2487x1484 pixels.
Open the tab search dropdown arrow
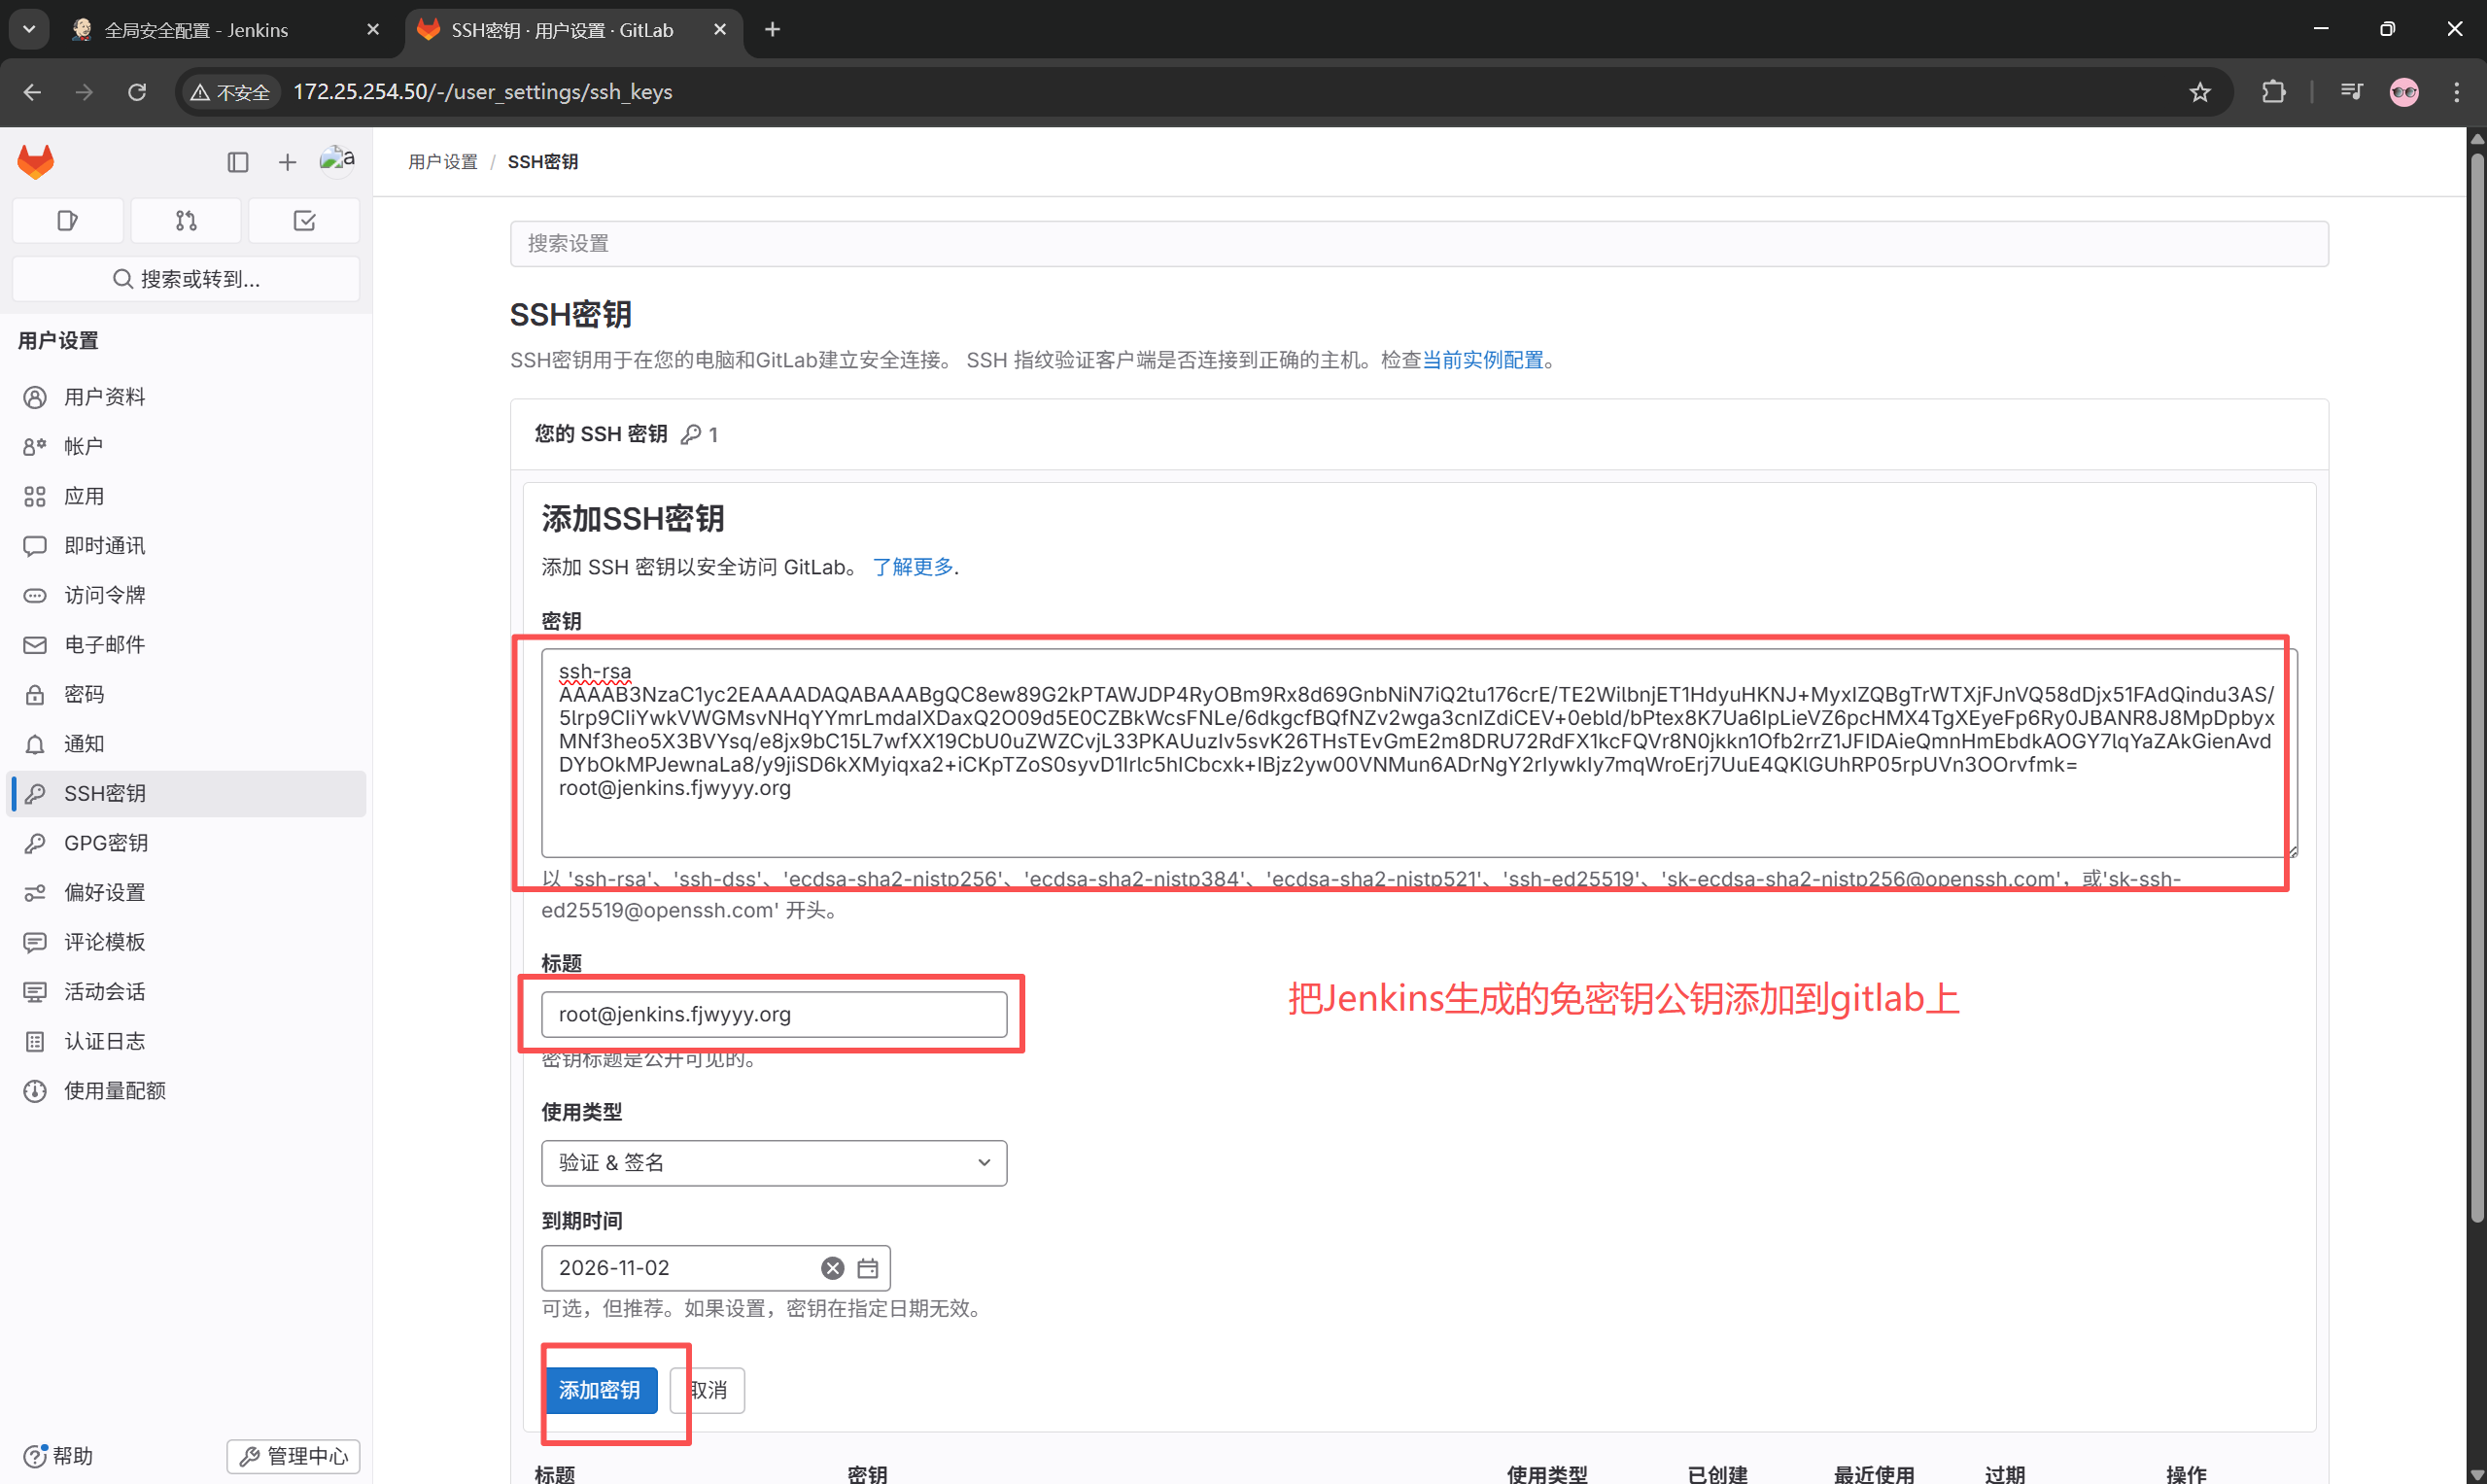(29, 29)
